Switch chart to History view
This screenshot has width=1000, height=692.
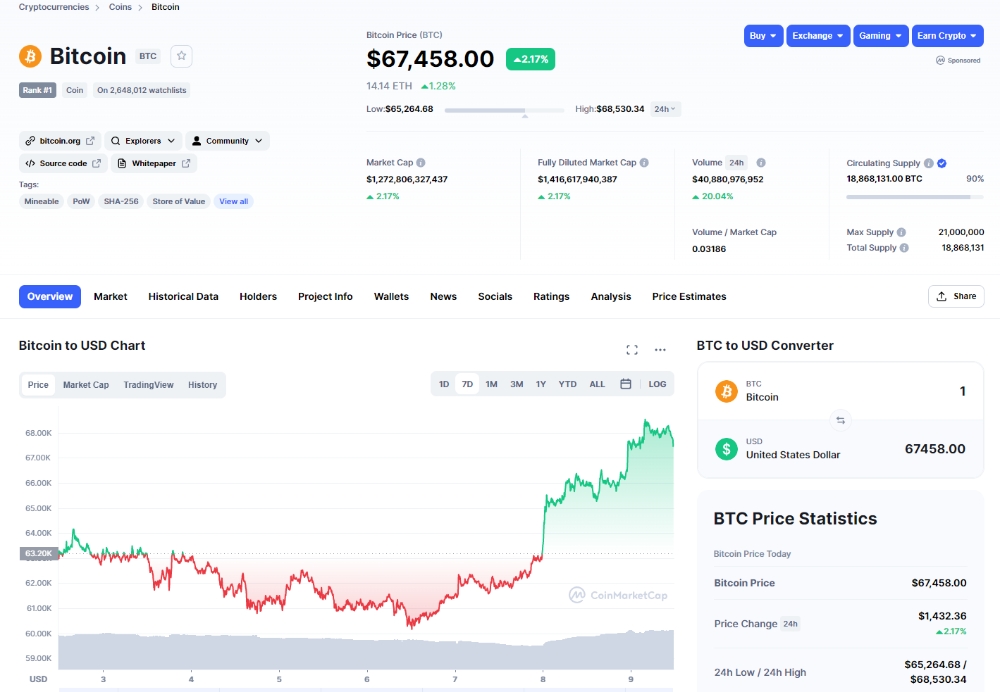point(202,385)
